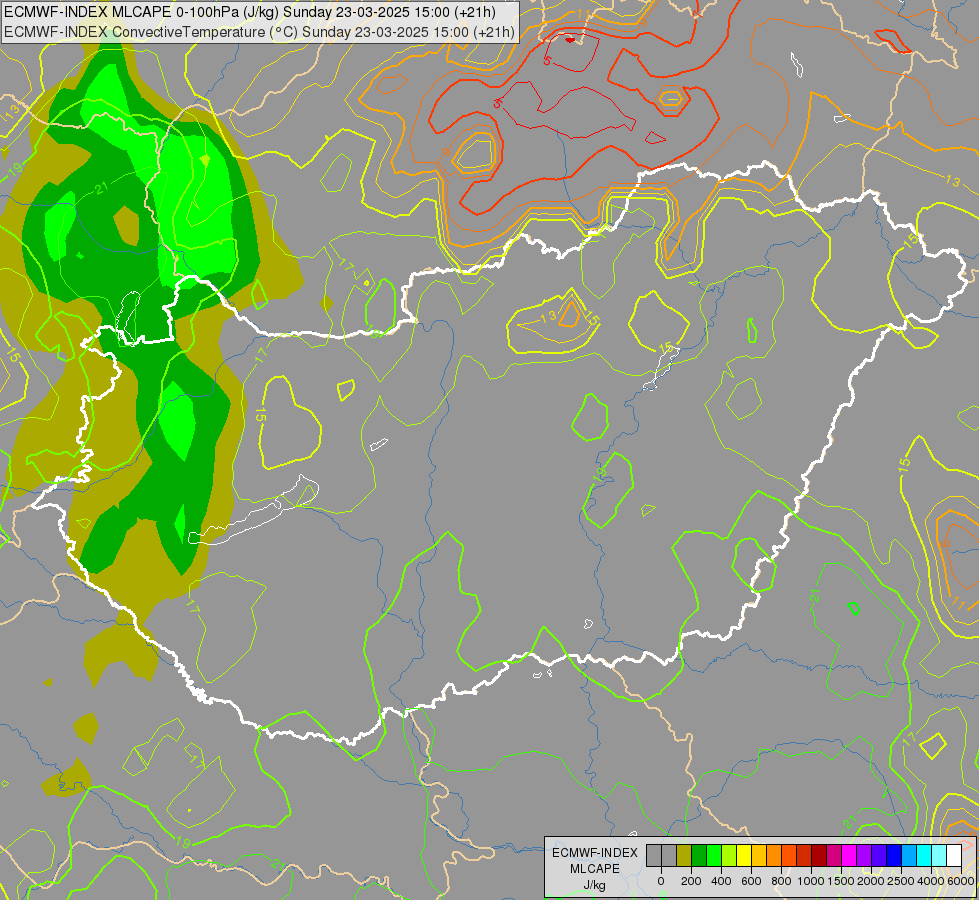Click the sky blue legend swatch right of 2500
The width and height of the screenshot is (979, 900).
[909, 855]
